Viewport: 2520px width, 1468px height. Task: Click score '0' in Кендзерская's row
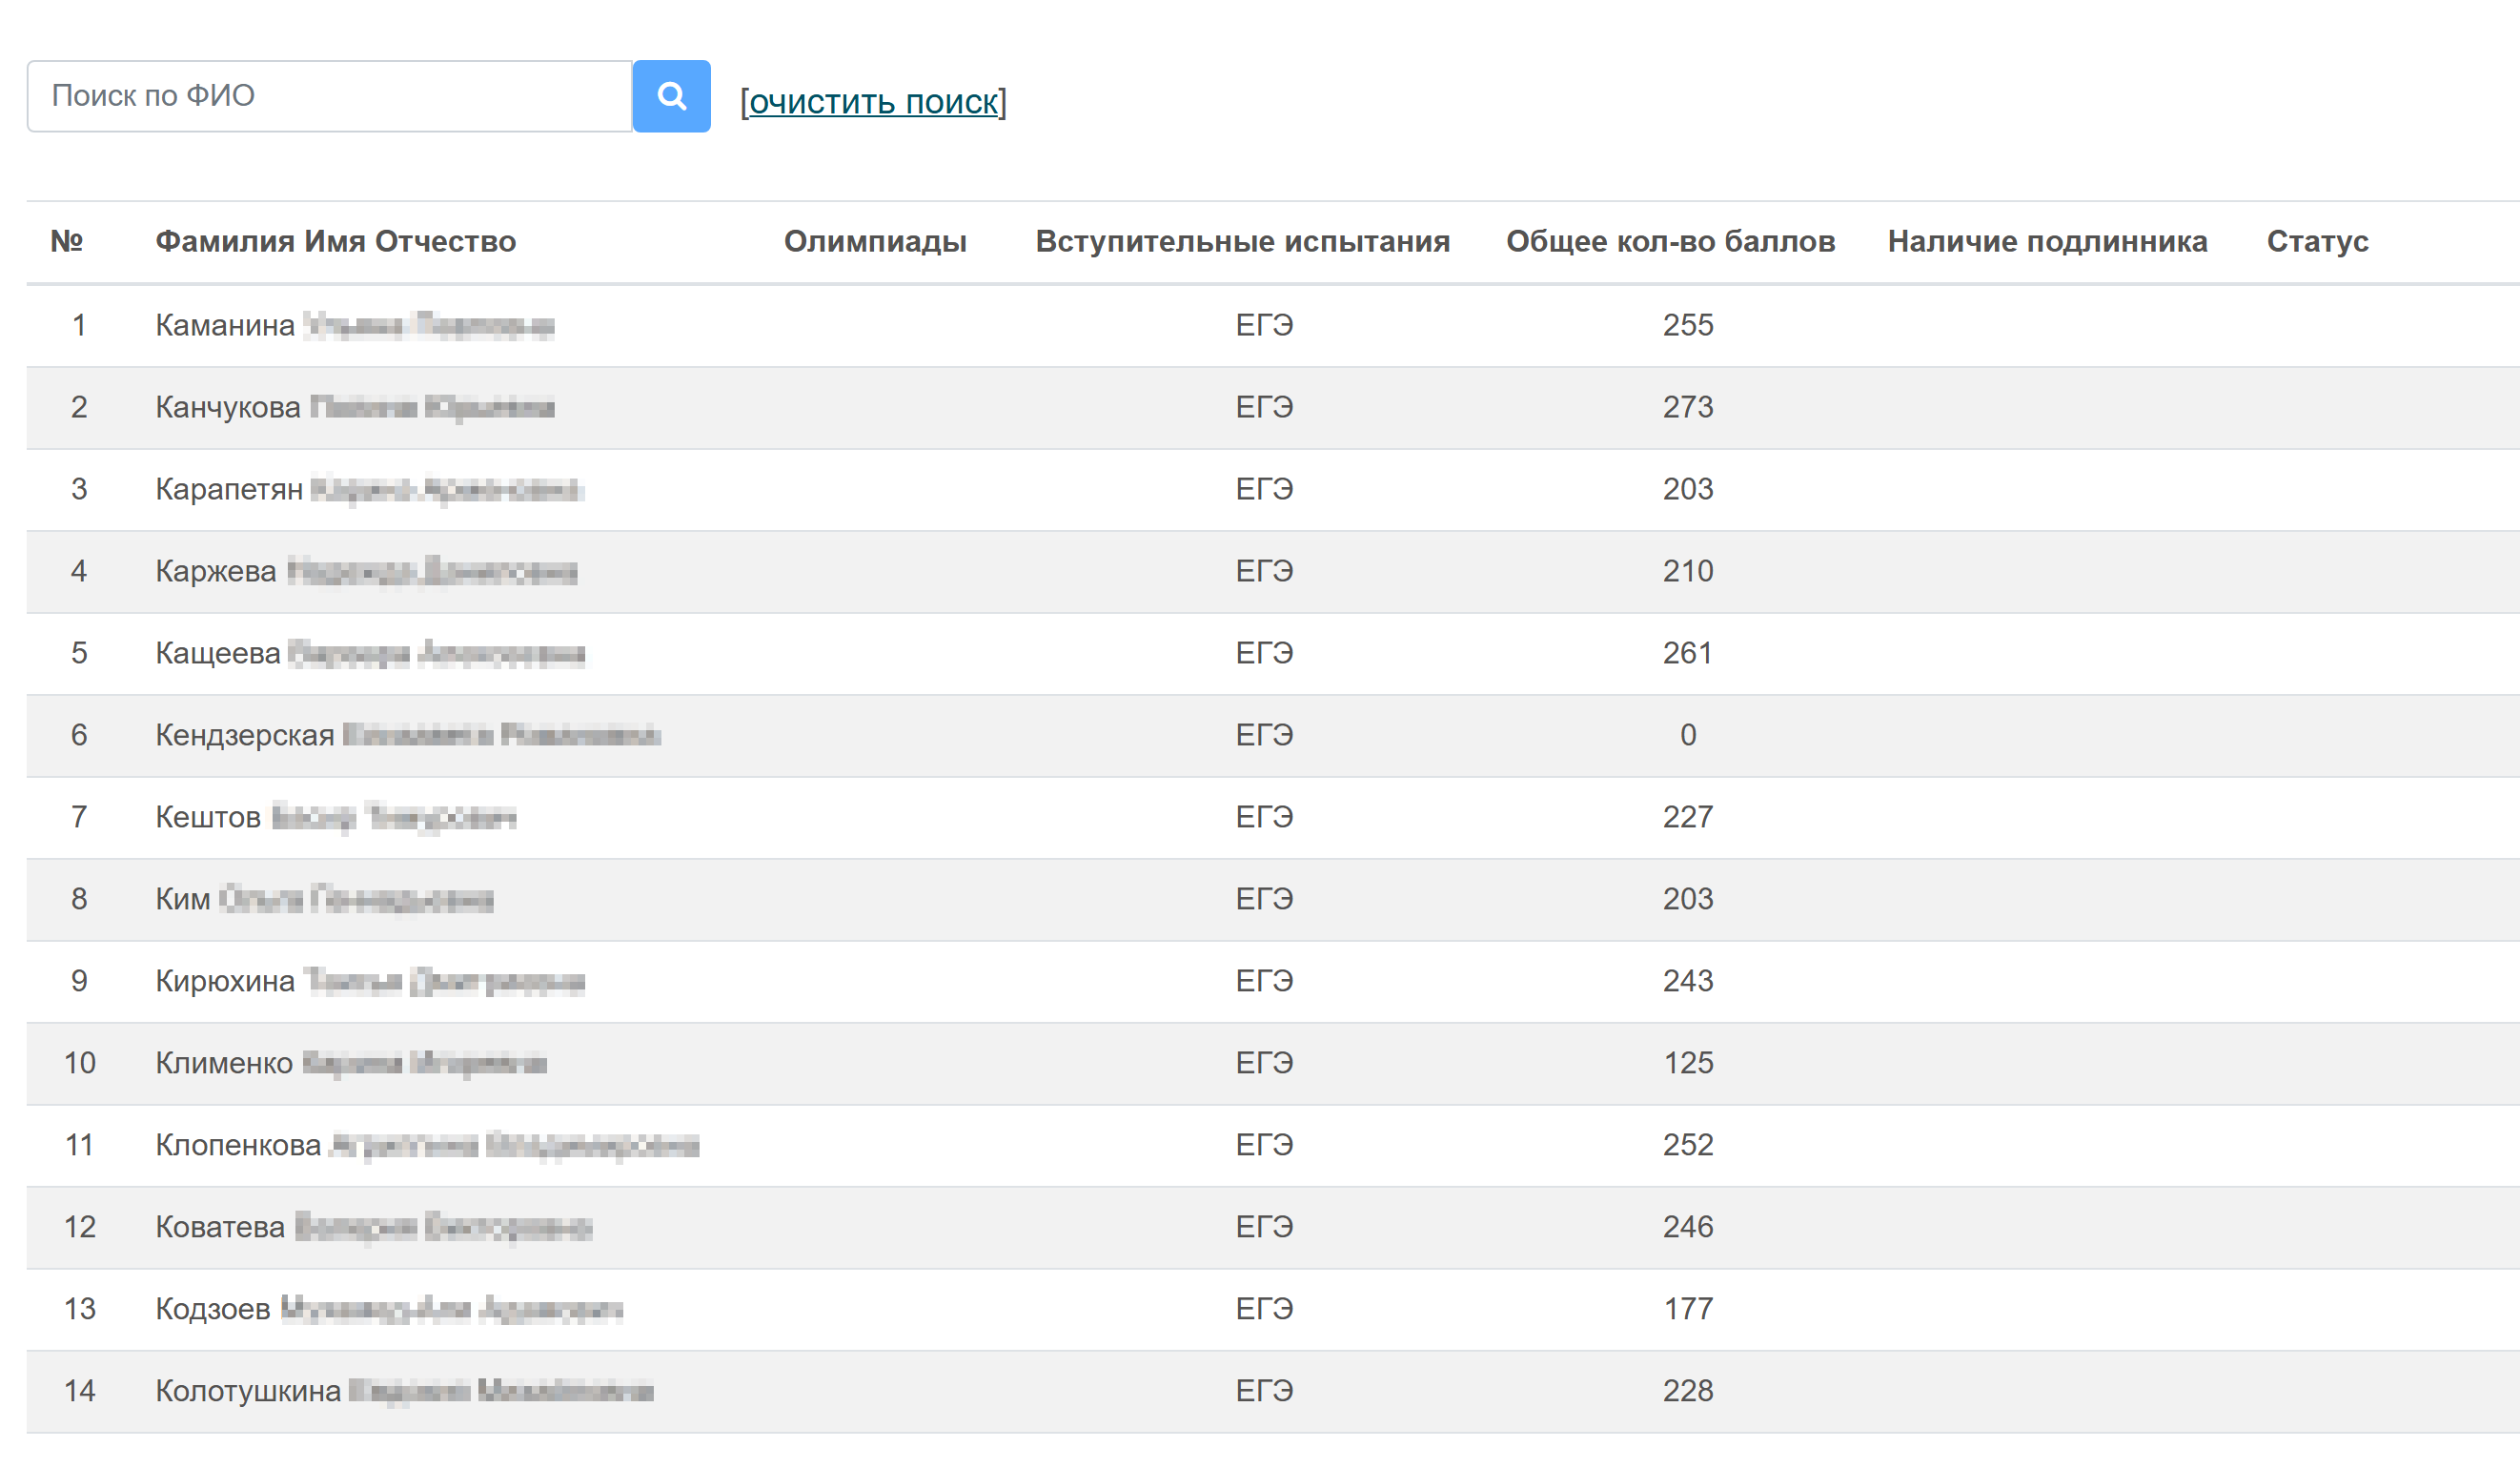[x=1688, y=735]
